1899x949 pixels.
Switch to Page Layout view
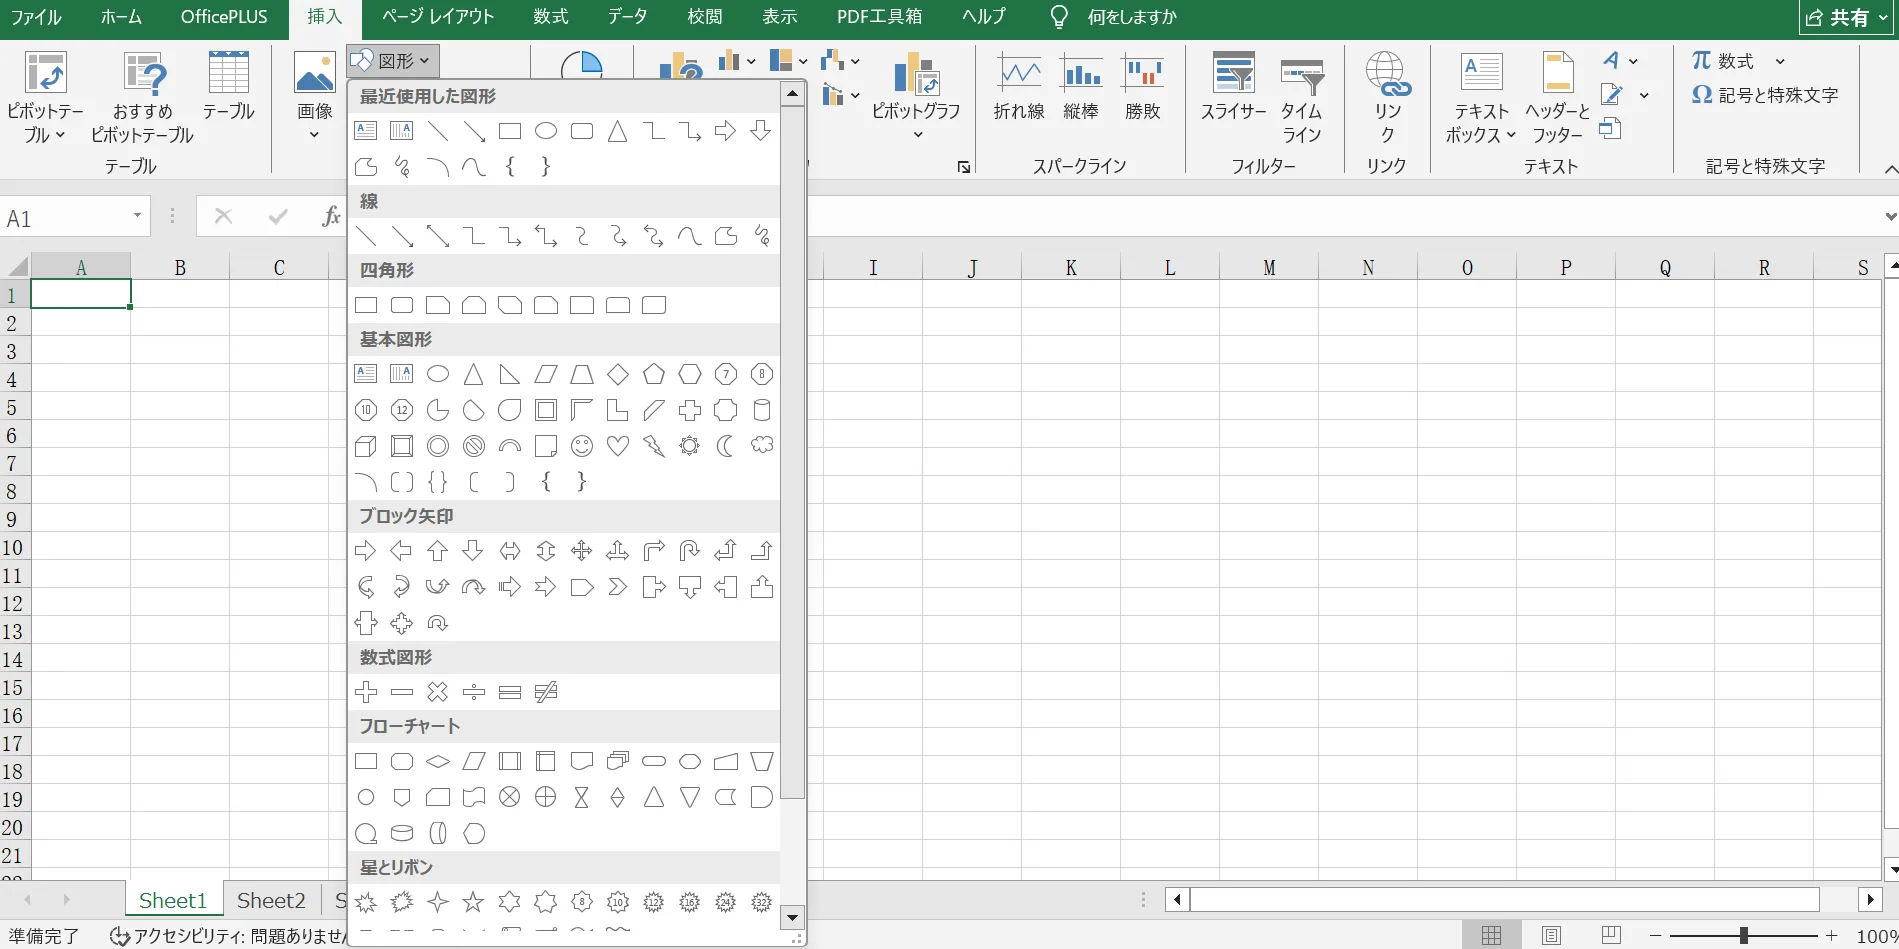click(x=1551, y=936)
